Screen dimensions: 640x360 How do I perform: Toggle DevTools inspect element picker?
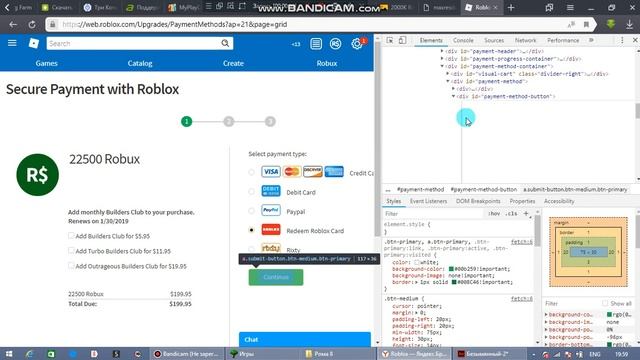(x=390, y=40)
